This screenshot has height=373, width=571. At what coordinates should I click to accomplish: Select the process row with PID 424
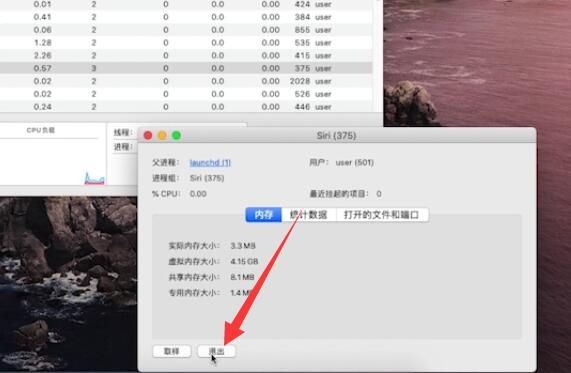click(x=186, y=4)
